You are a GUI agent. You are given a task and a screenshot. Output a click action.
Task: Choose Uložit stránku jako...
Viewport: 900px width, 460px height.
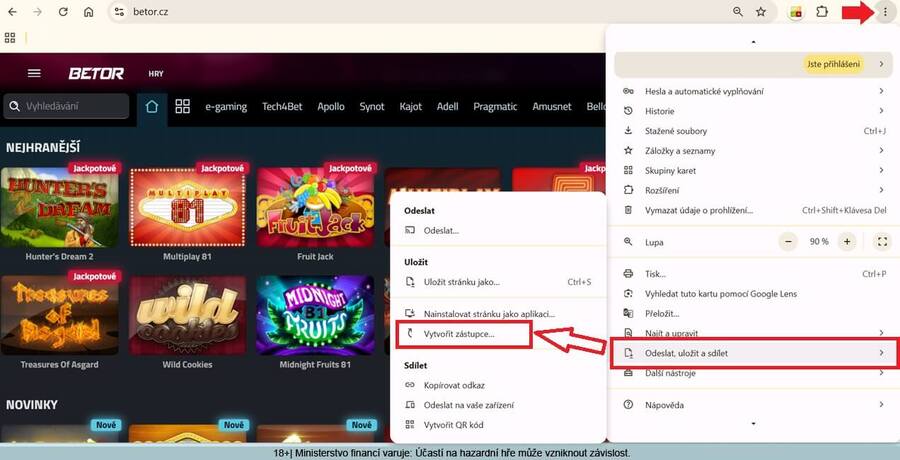coord(498,282)
